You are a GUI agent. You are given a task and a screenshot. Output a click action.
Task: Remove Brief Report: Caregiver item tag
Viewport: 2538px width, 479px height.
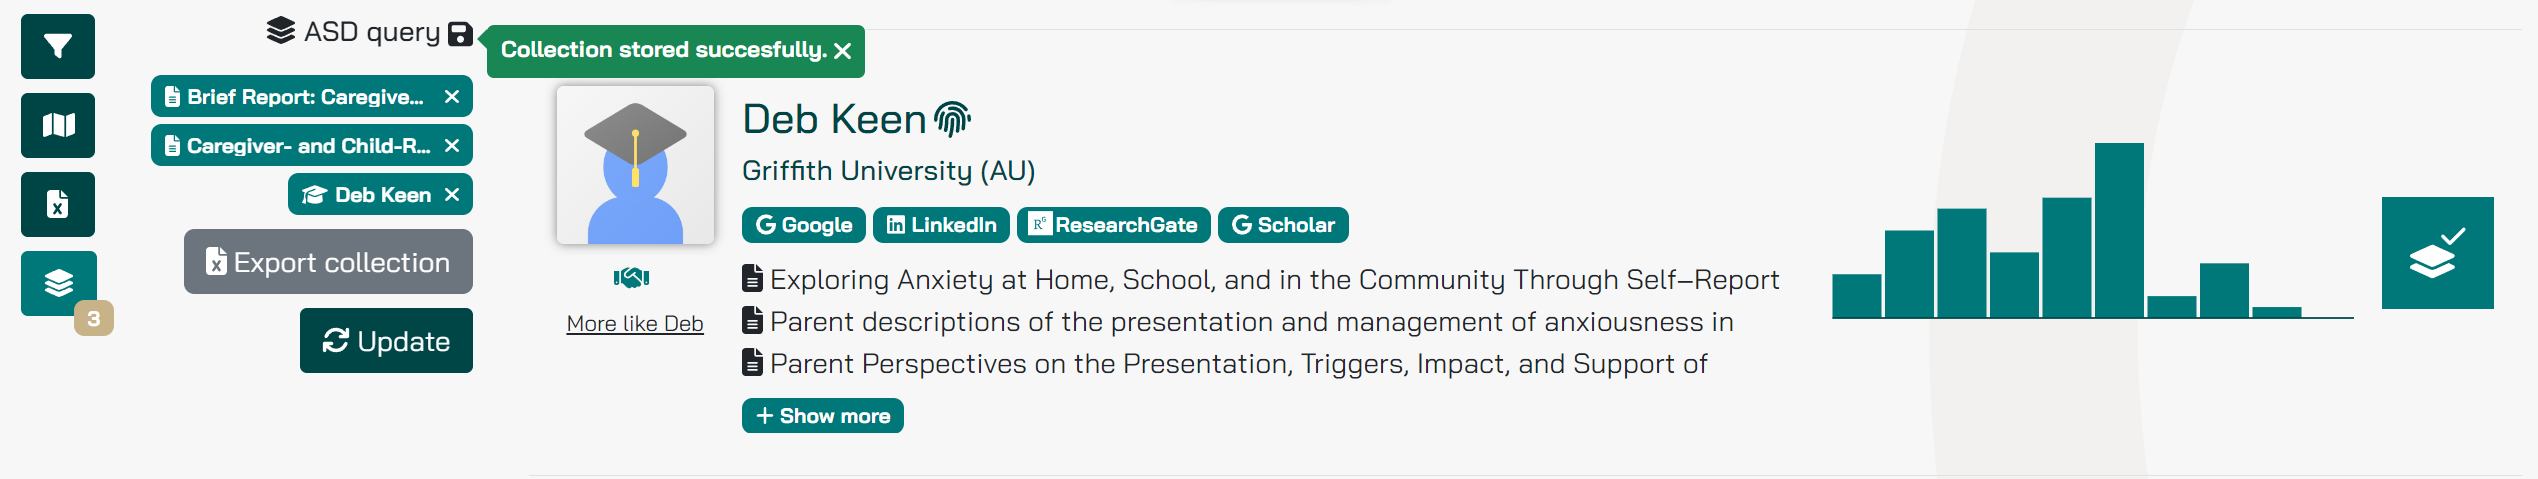pyautogui.click(x=452, y=97)
